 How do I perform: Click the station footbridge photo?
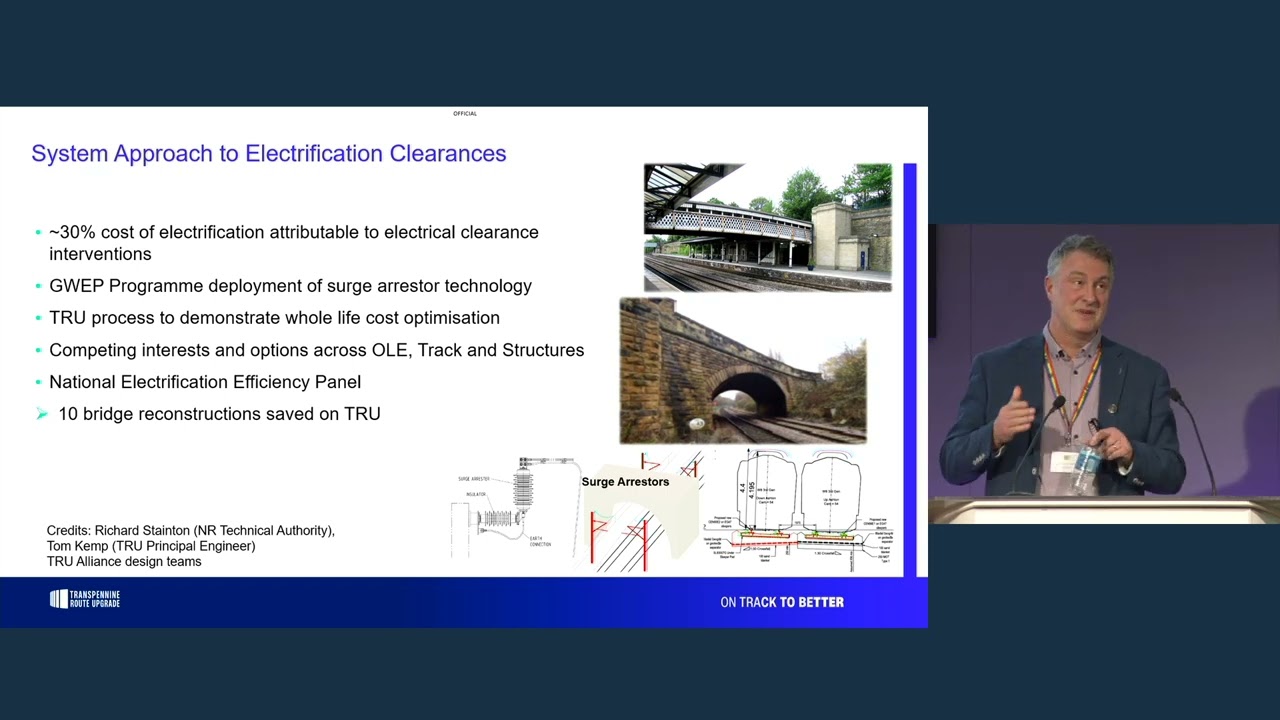click(x=767, y=227)
